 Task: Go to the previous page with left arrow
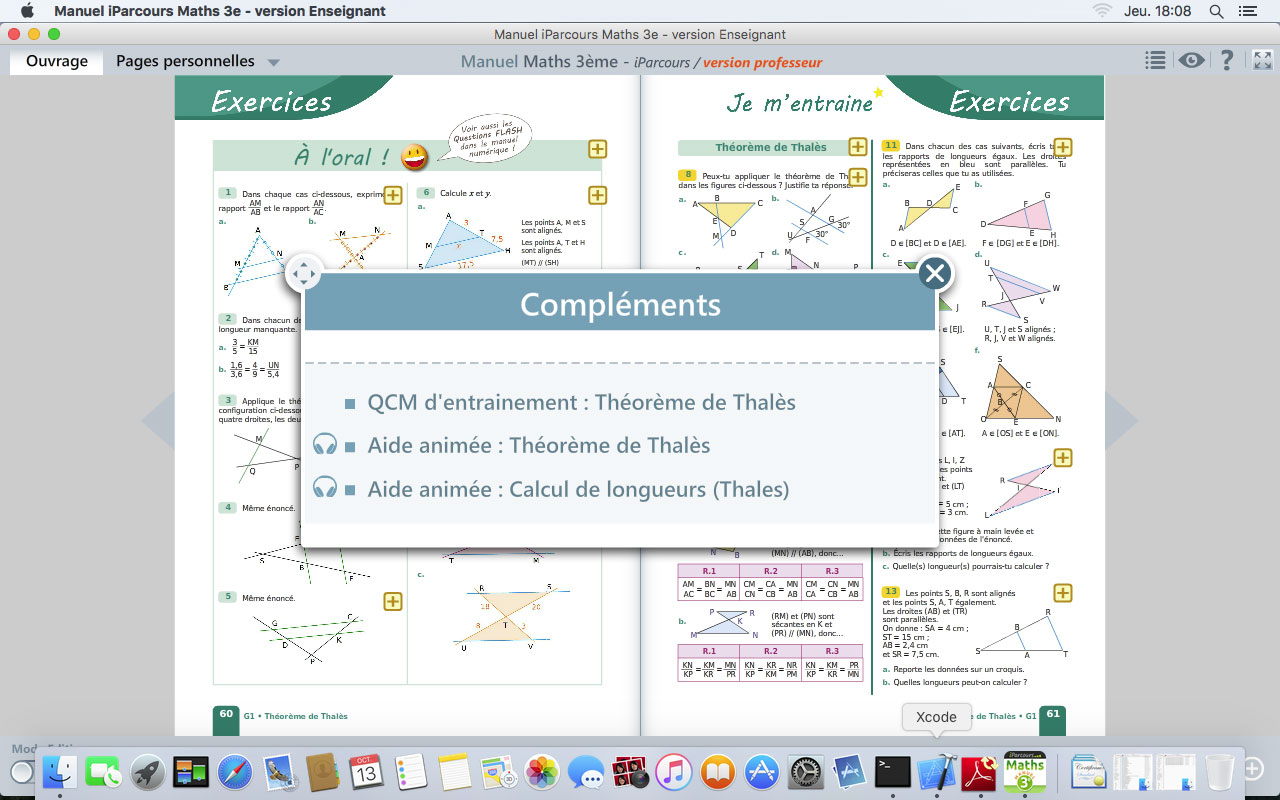click(157, 421)
